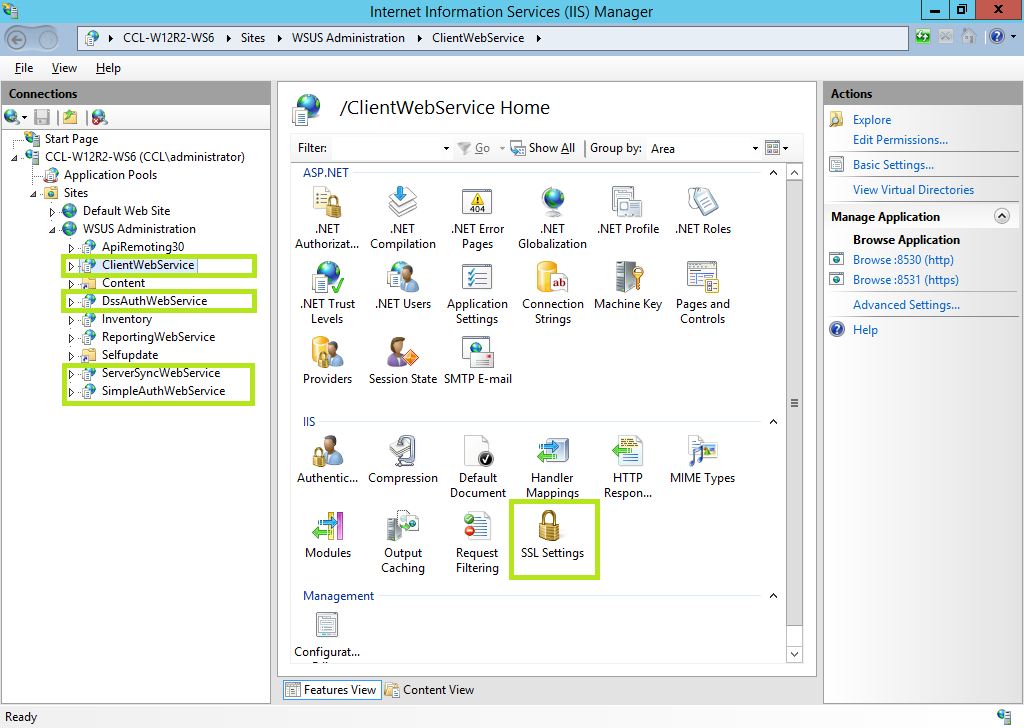
Task: Open the Group by Area dropdown
Action: pyautogui.click(x=755, y=148)
